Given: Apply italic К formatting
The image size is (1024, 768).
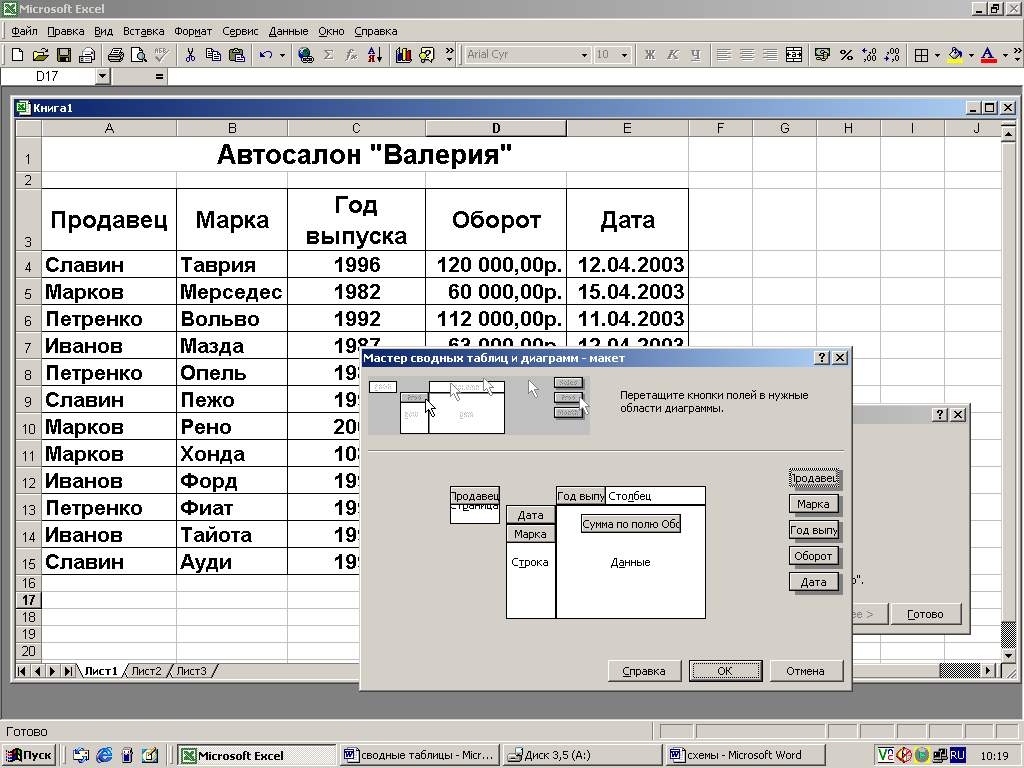Looking at the screenshot, I should 673,55.
